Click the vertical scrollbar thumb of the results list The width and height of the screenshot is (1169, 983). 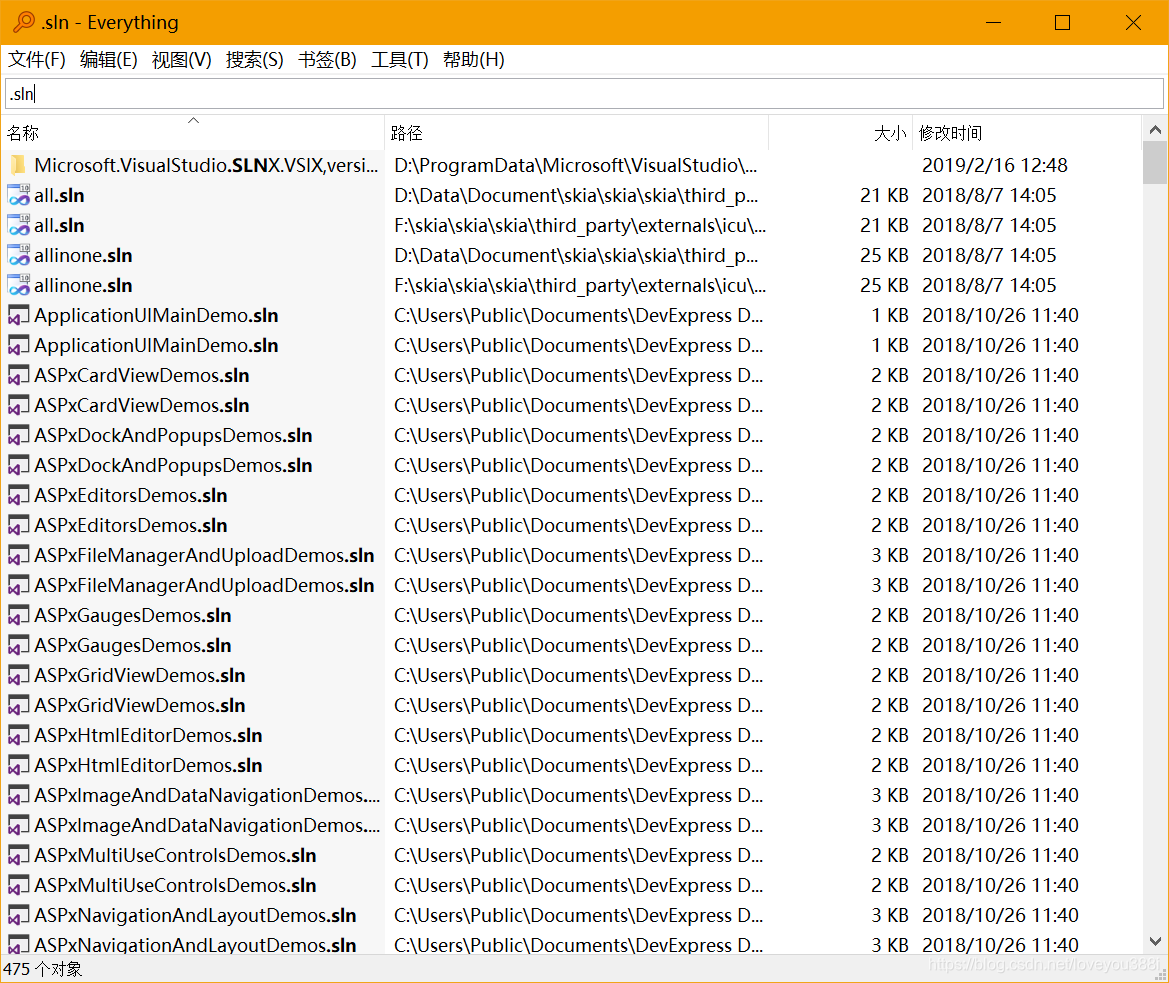(x=1155, y=162)
